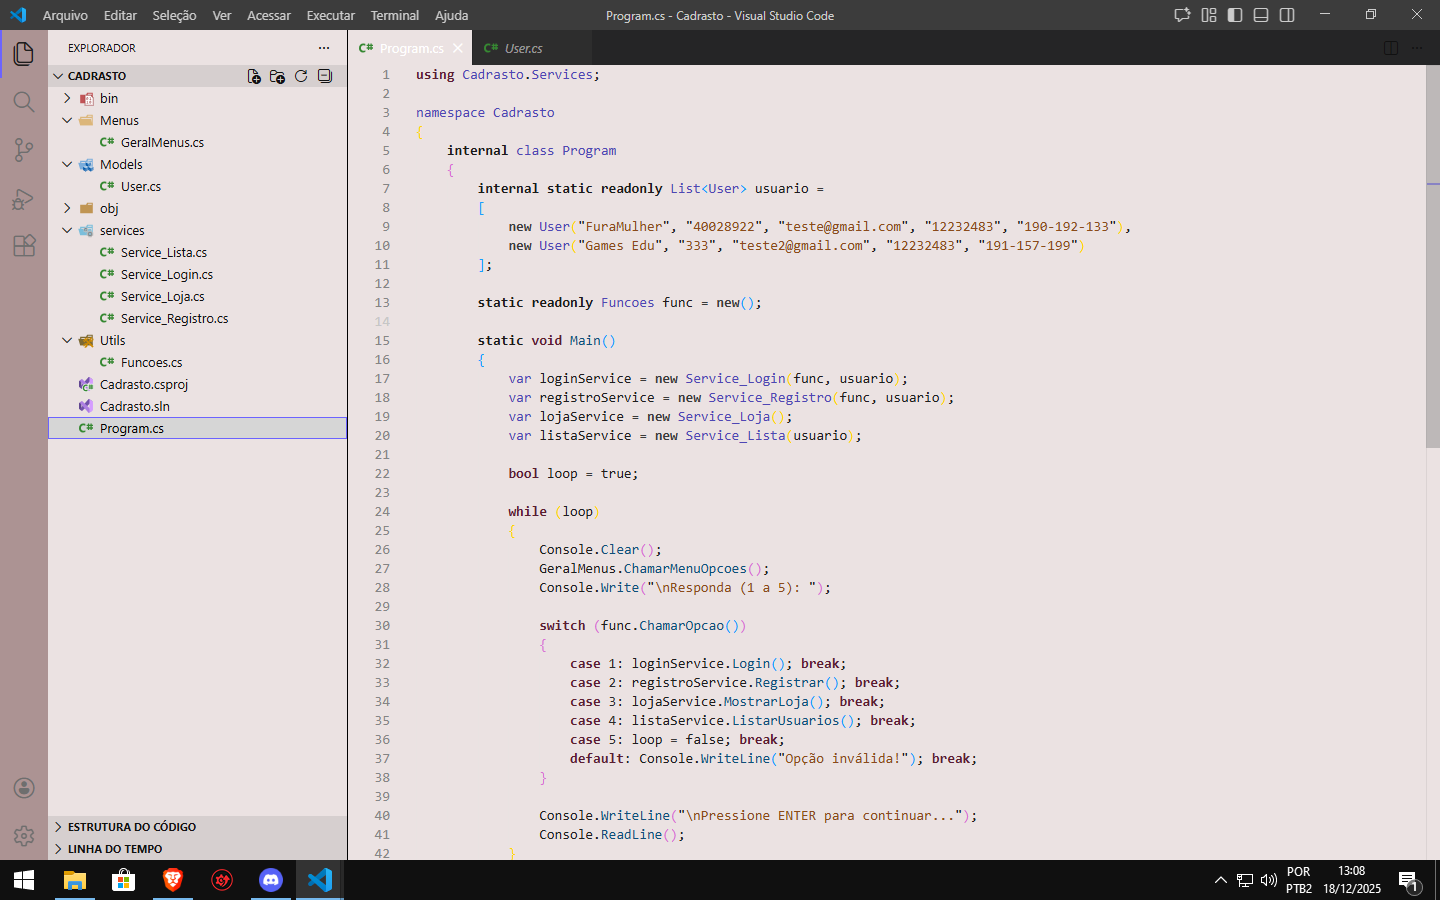Select Program.cs in the Explorer tree
The width and height of the screenshot is (1440, 900).
click(x=197, y=428)
